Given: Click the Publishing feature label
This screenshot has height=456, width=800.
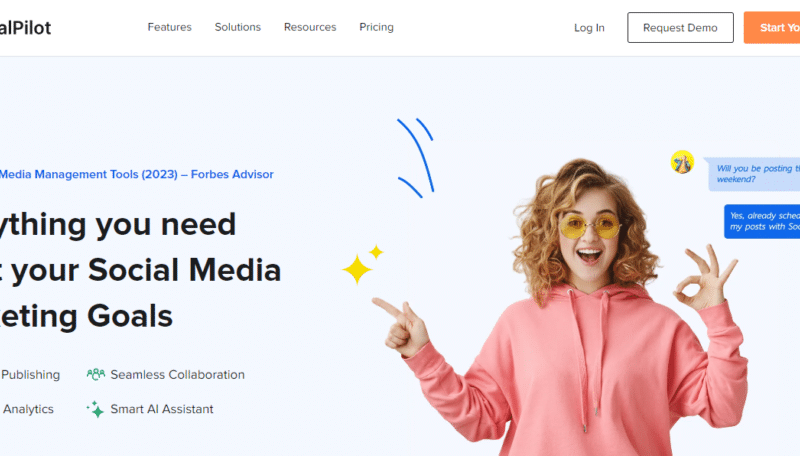Looking at the screenshot, I should point(30,375).
